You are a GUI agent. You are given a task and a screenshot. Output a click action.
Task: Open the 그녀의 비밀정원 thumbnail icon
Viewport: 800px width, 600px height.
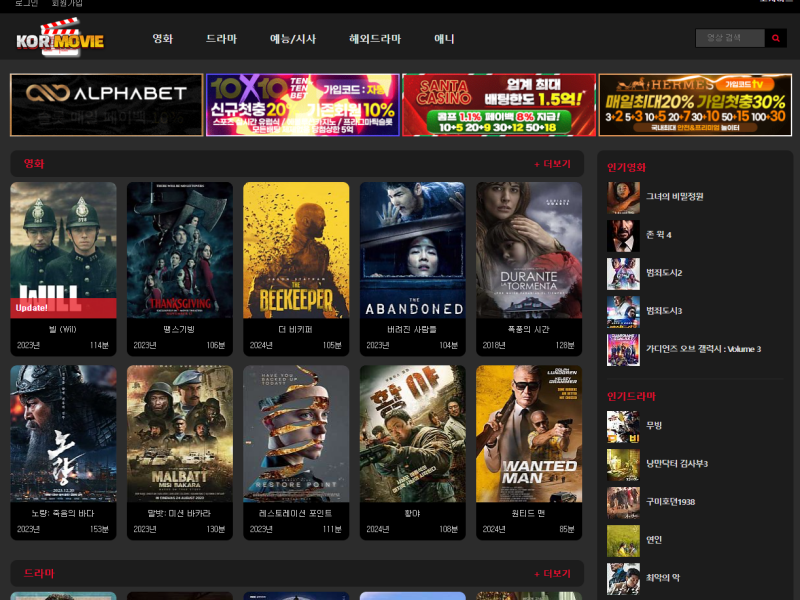click(623, 197)
